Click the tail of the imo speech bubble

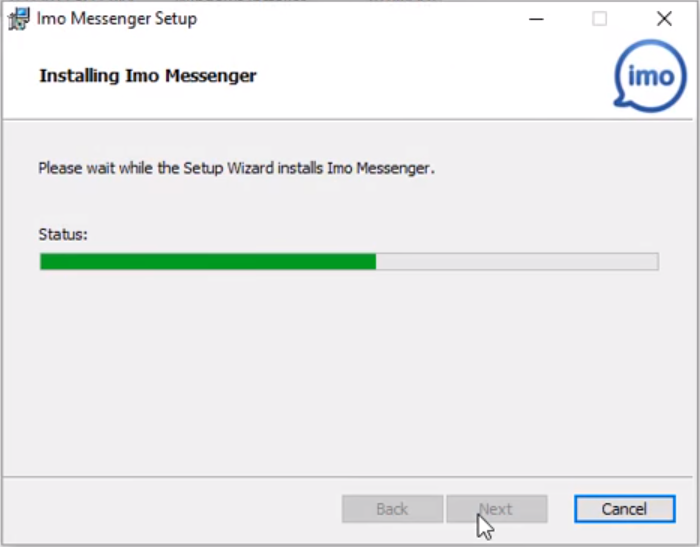click(x=621, y=102)
